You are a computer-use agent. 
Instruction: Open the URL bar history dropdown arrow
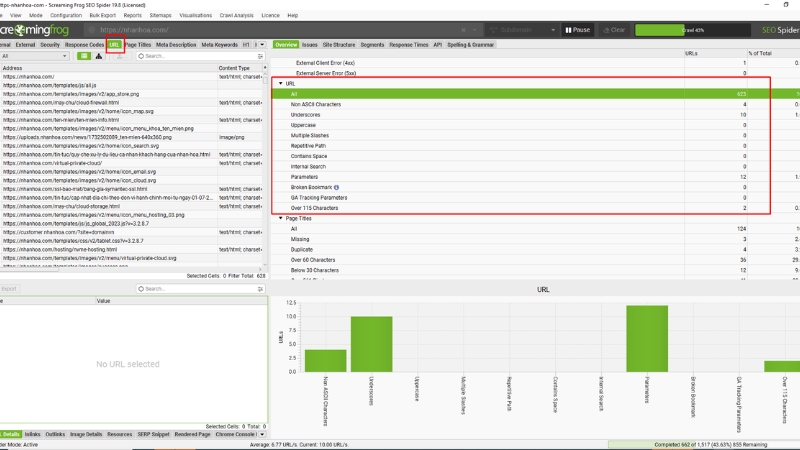pyautogui.click(x=474, y=30)
